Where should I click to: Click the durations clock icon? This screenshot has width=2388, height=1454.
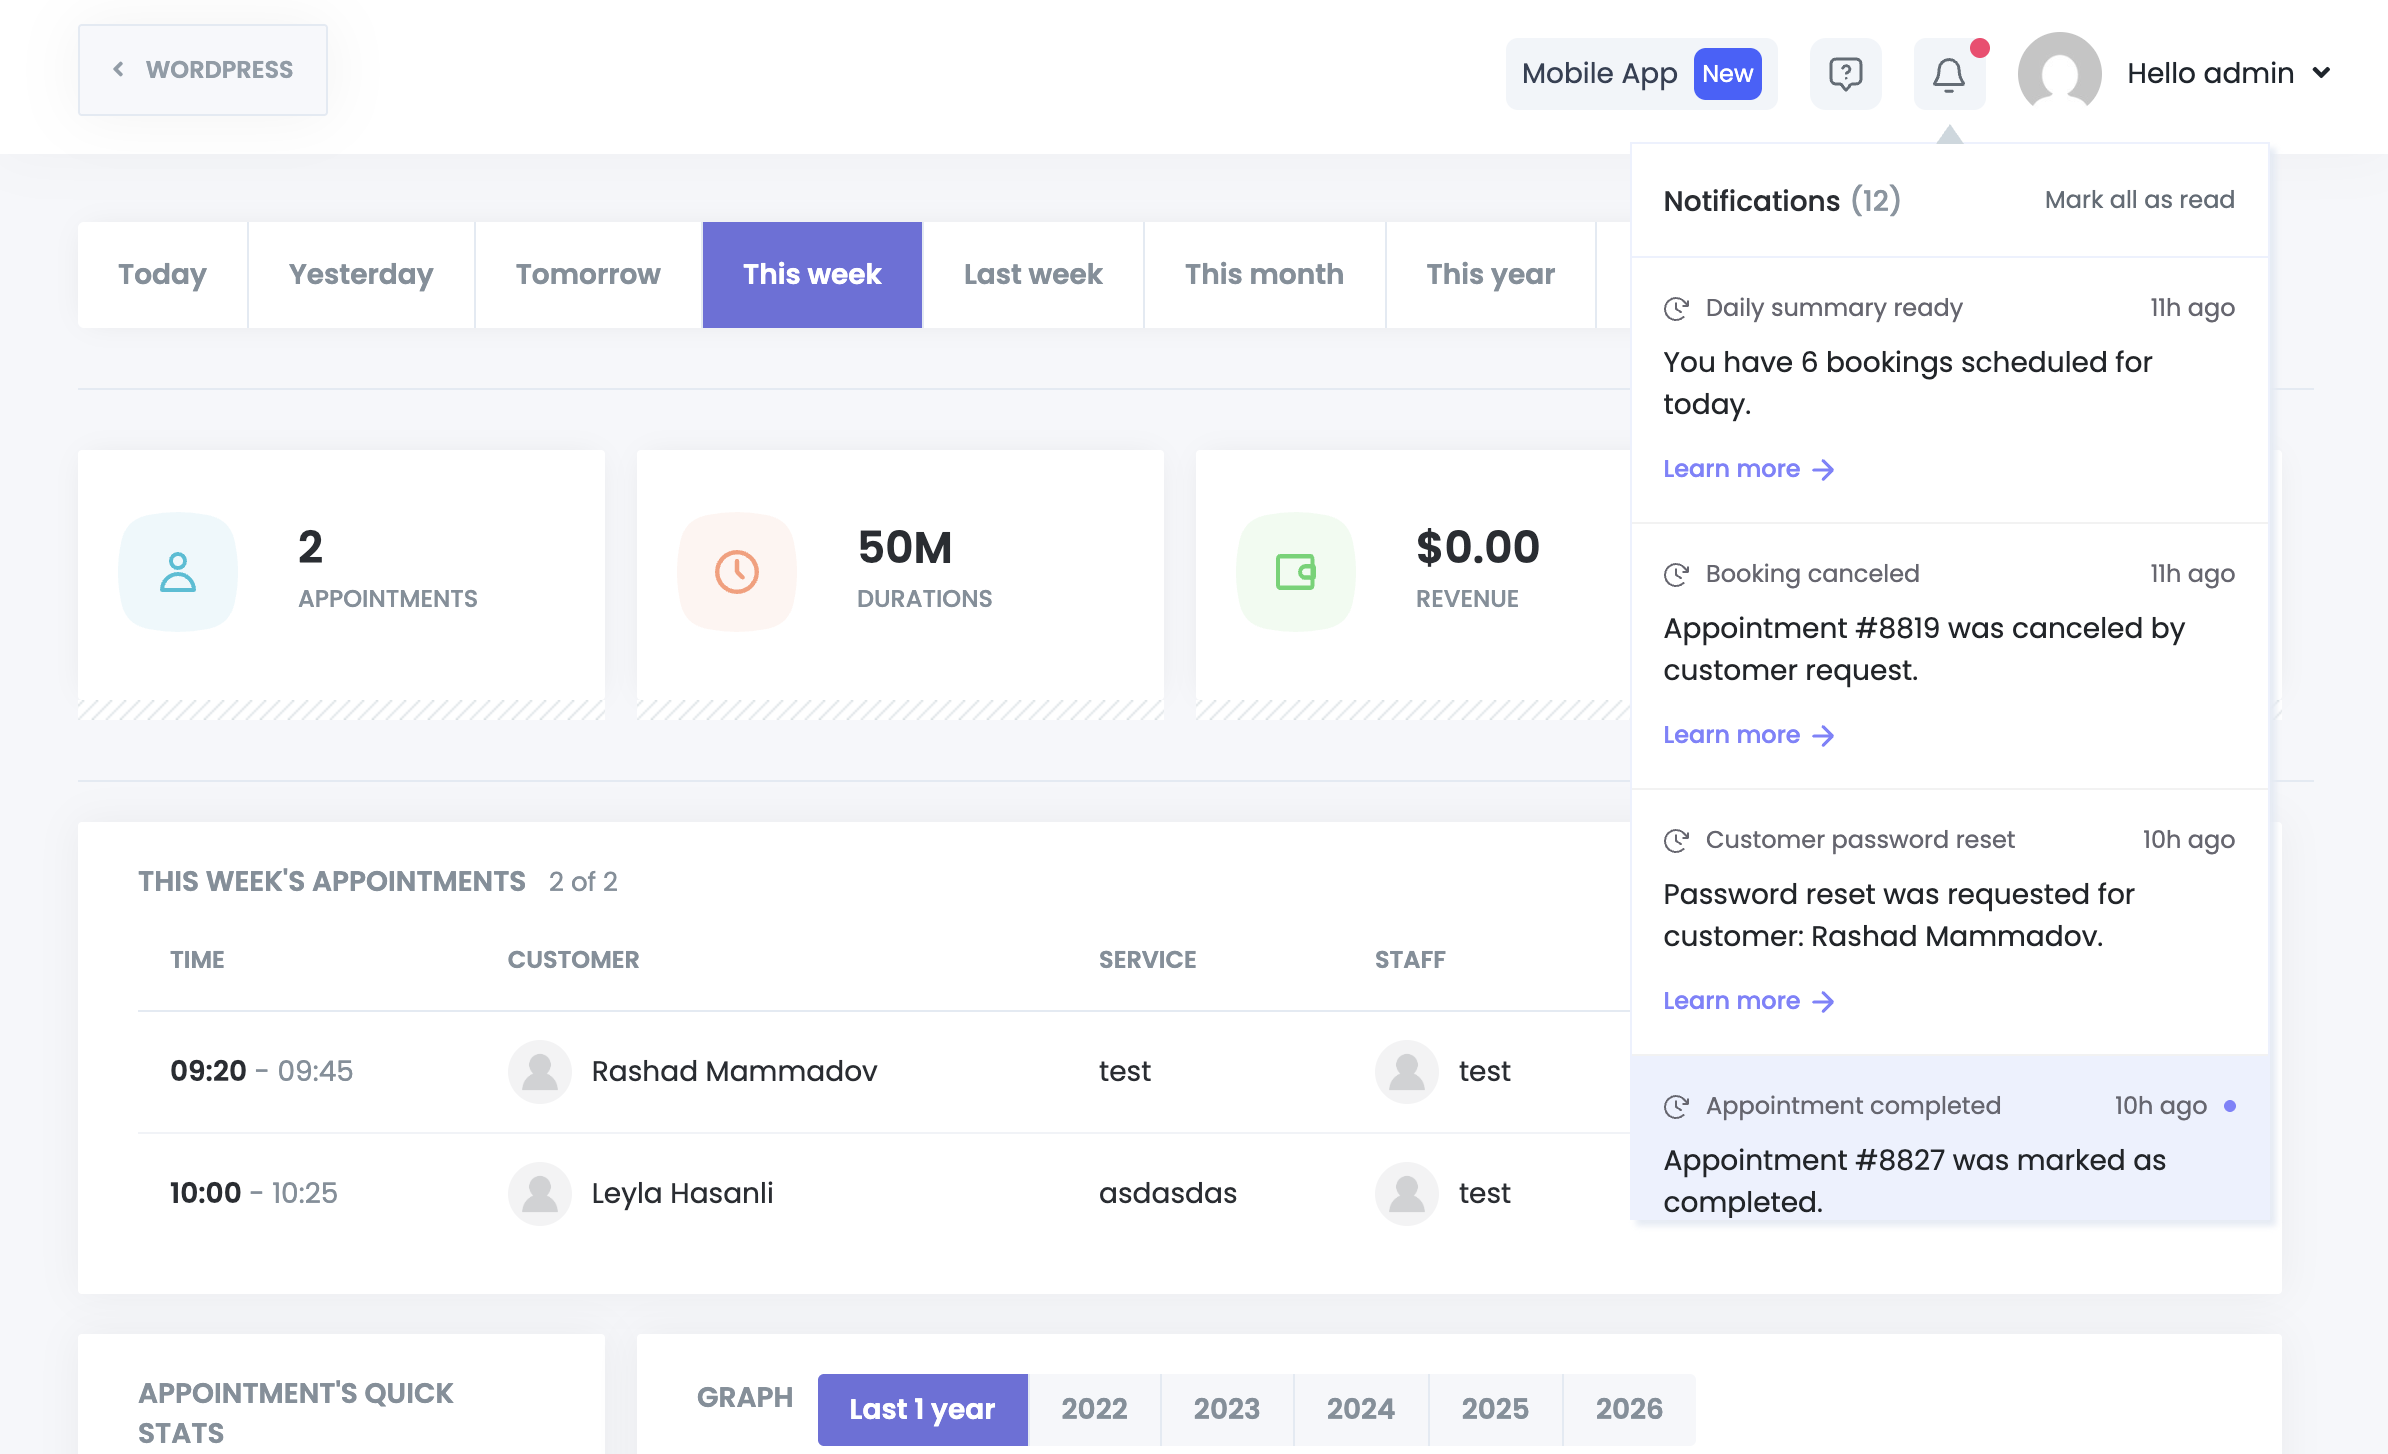coord(737,572)
